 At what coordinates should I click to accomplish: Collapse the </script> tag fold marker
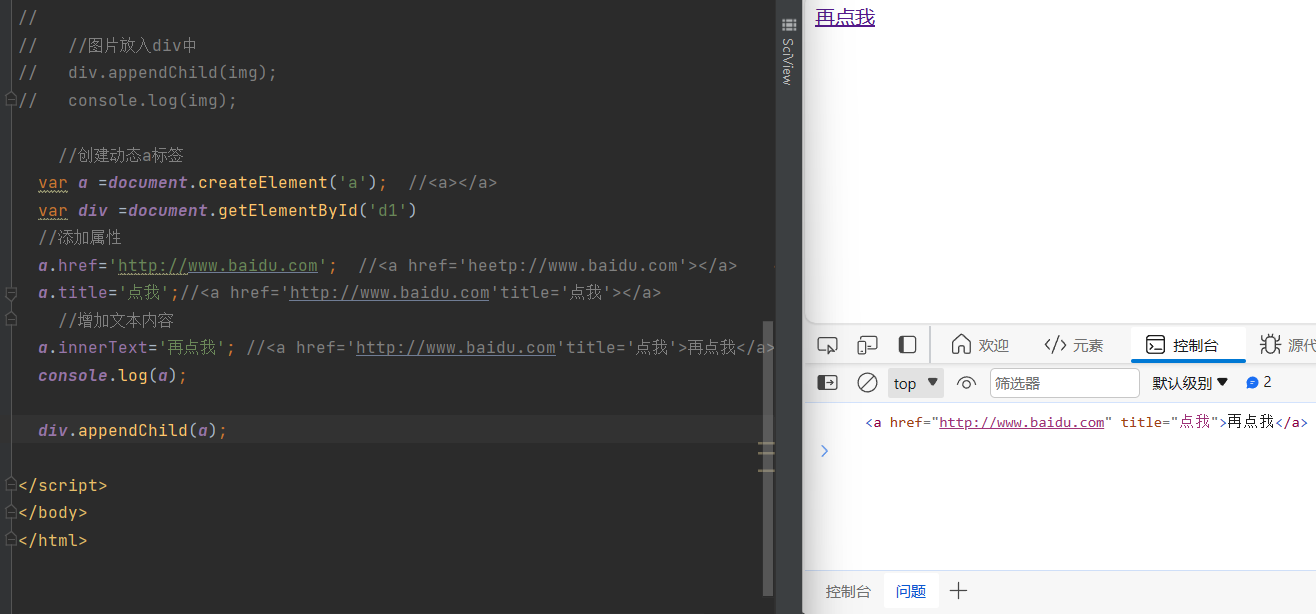pyautogui.click(x=11, y=485)
